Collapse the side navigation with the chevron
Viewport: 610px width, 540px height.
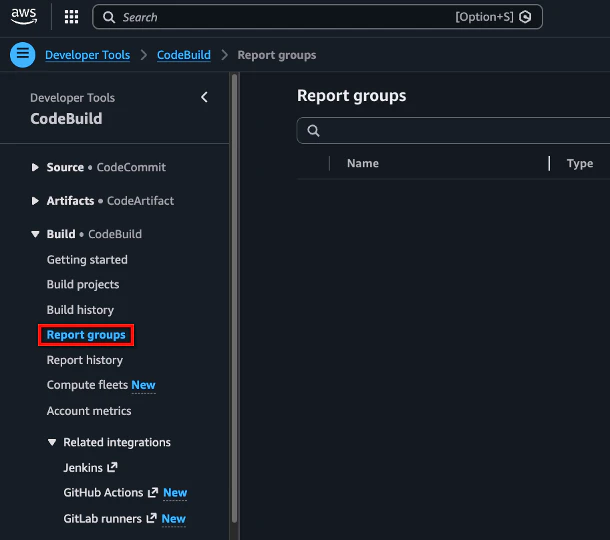204,97
